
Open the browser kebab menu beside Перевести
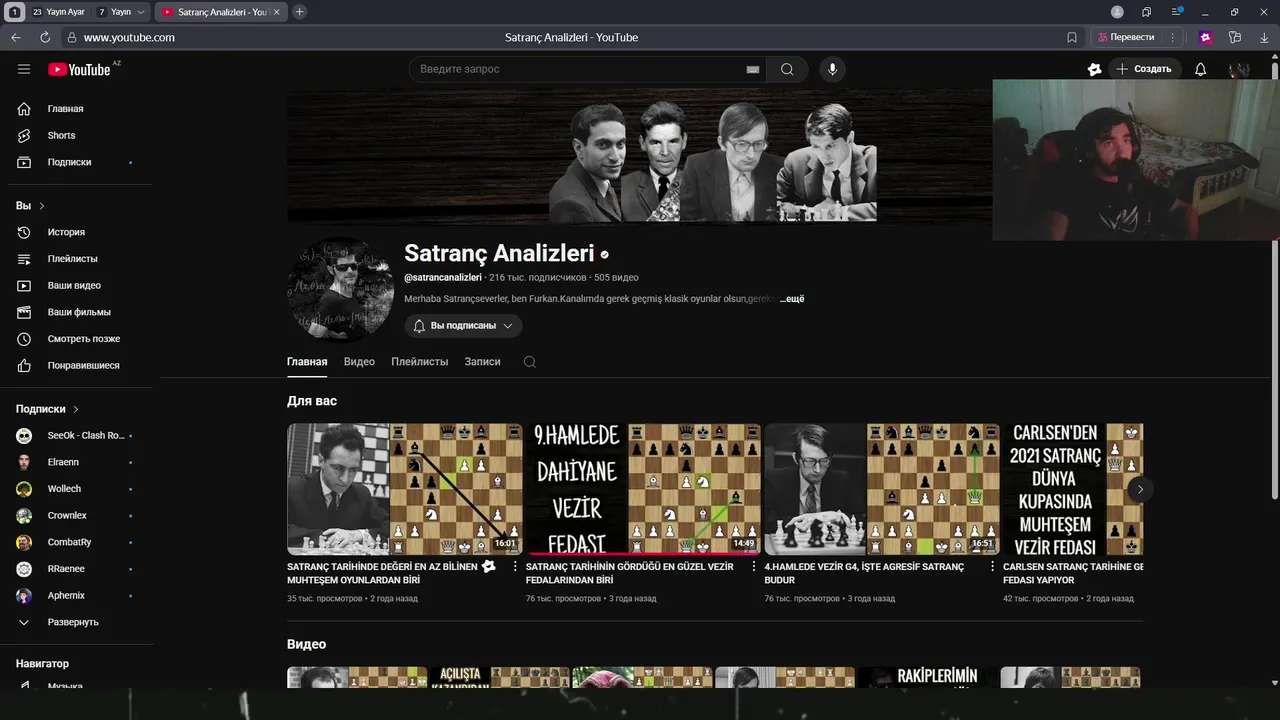coord(1173,37)
